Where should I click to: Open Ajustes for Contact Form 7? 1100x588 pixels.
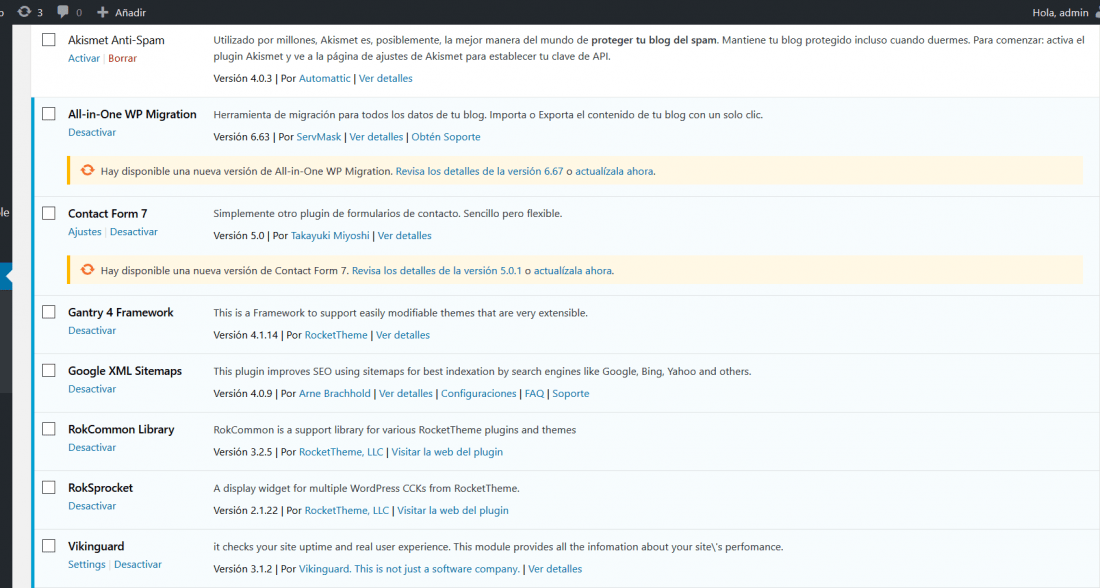85,232
